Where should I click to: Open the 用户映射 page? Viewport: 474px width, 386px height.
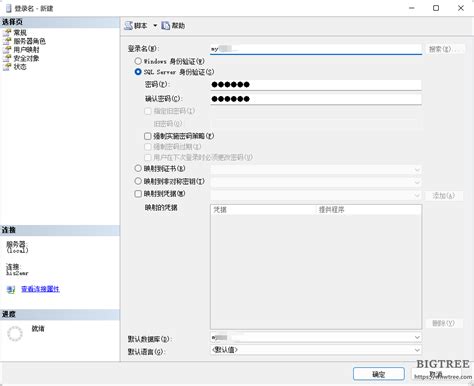(26, 50)
